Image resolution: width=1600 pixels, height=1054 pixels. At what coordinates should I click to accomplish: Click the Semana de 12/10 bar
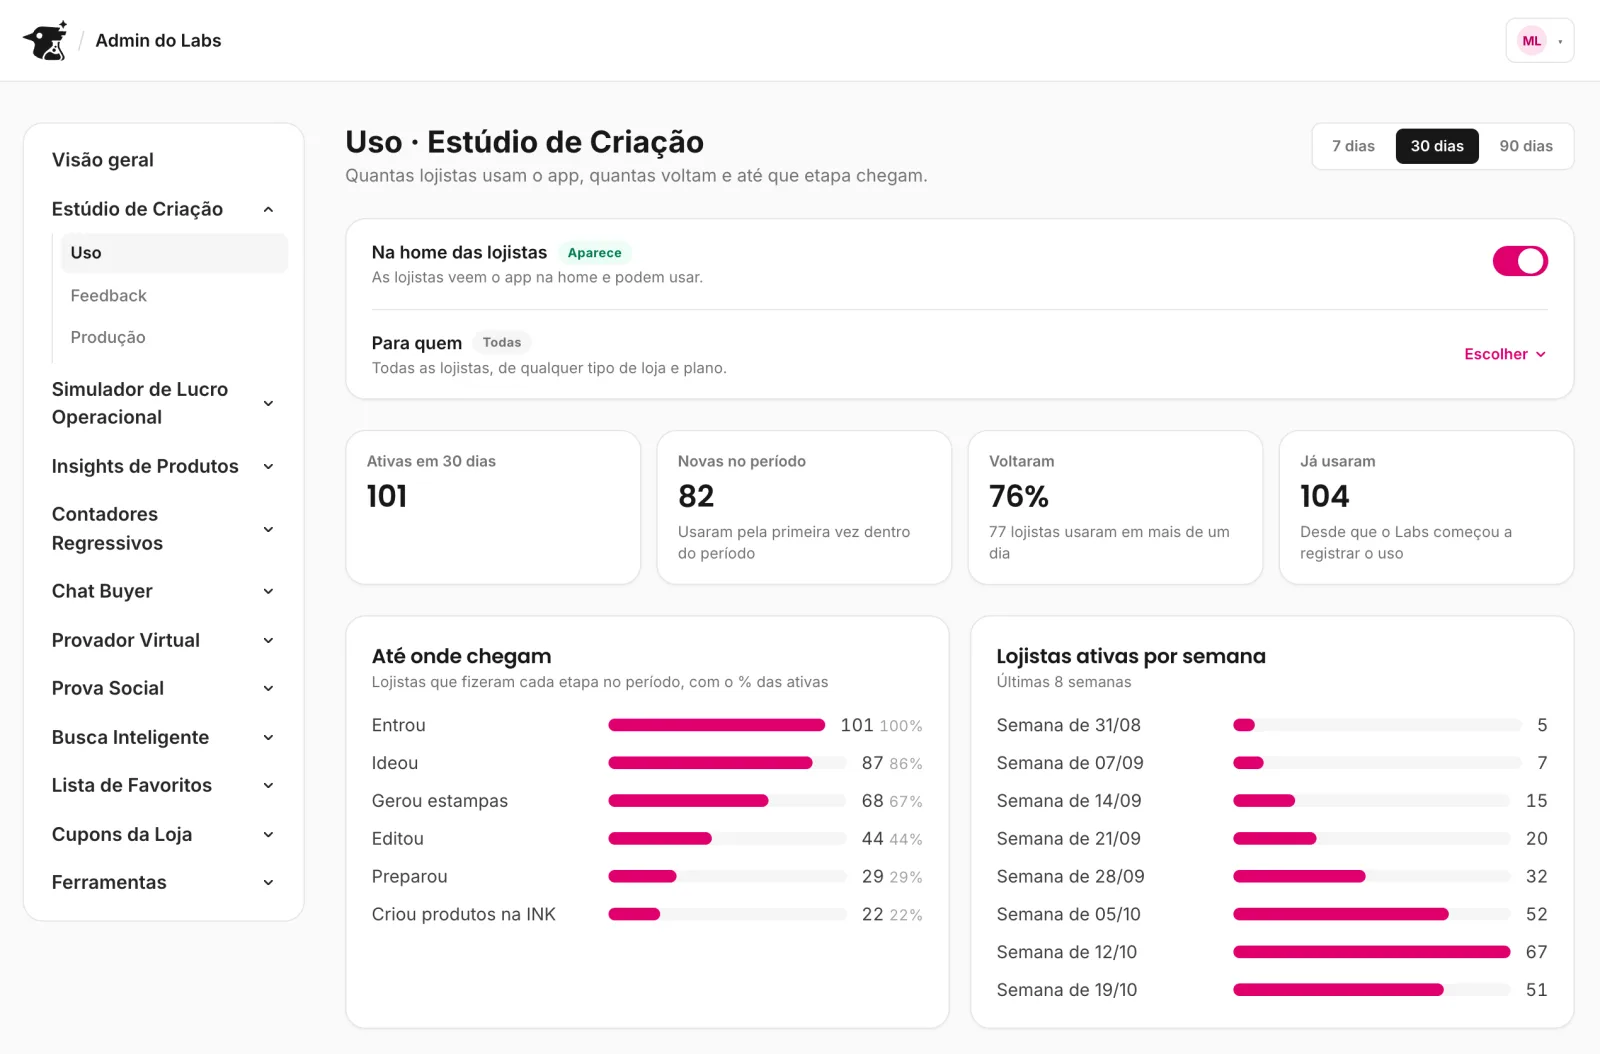point(1371,952)
